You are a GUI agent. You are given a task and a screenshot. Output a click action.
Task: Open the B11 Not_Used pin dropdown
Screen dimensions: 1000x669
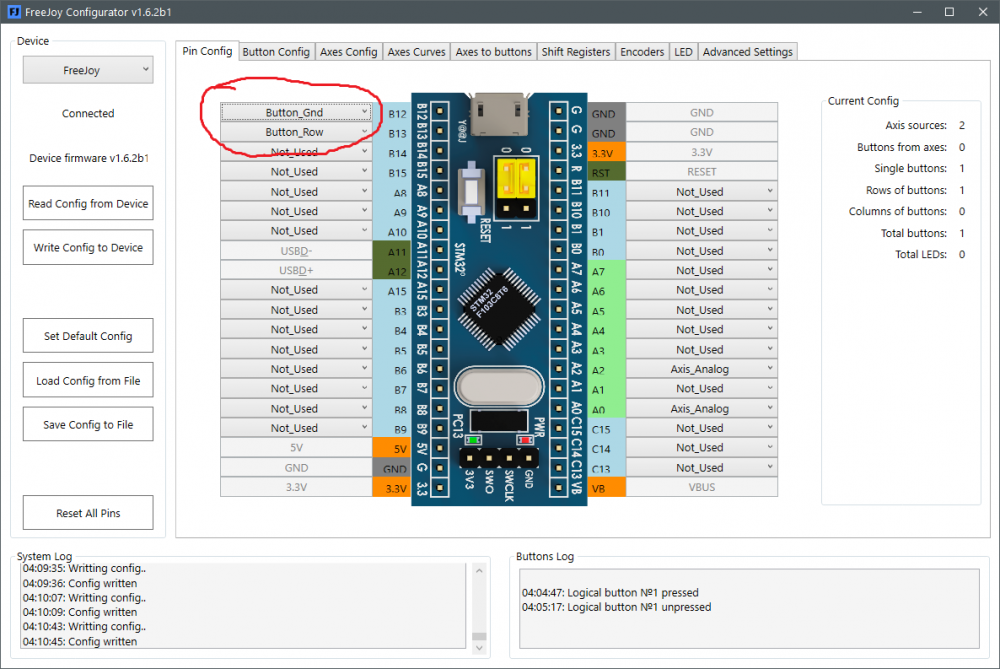coord(700,192)
